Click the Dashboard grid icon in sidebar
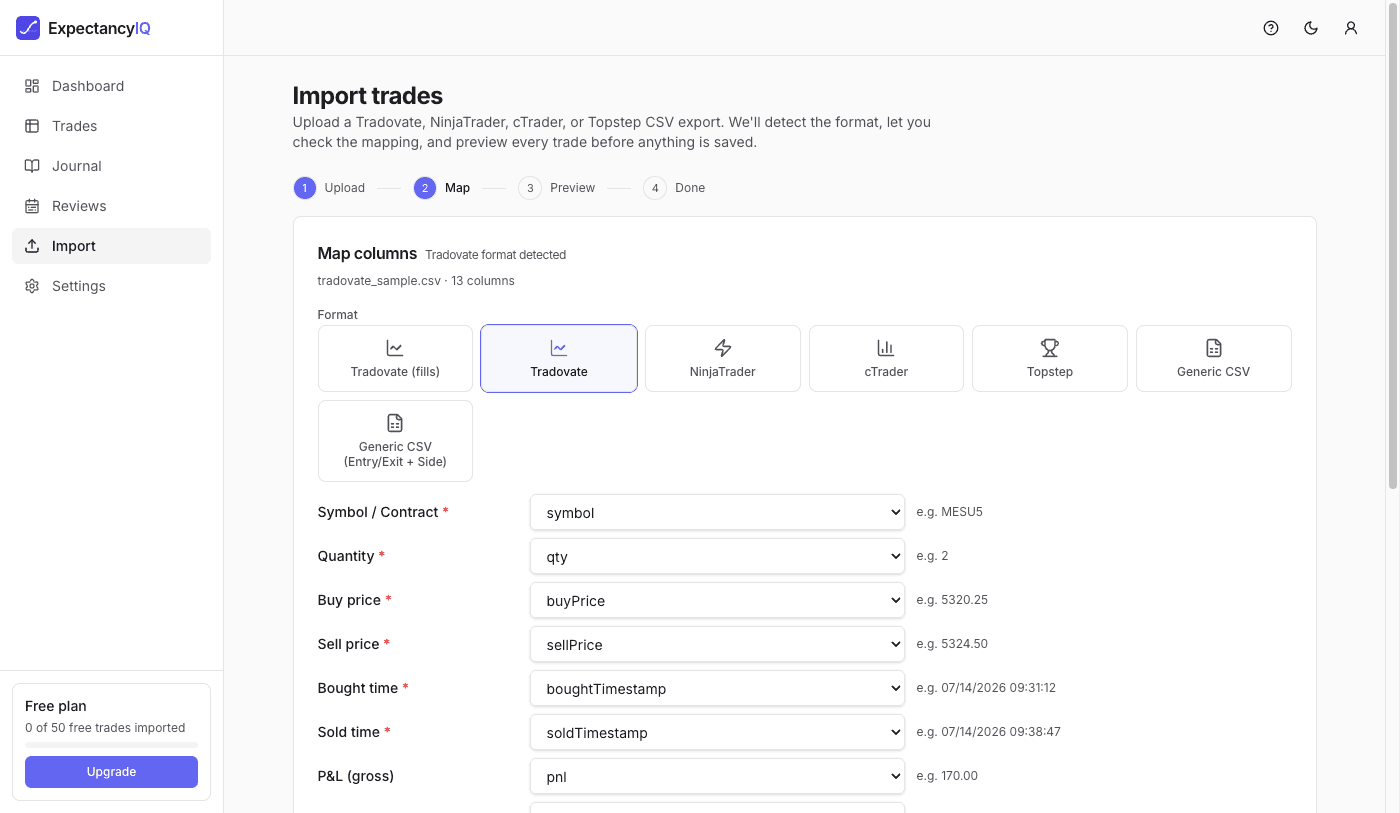The width and height of the screenshot is (1400, 813). click(32, 86)
